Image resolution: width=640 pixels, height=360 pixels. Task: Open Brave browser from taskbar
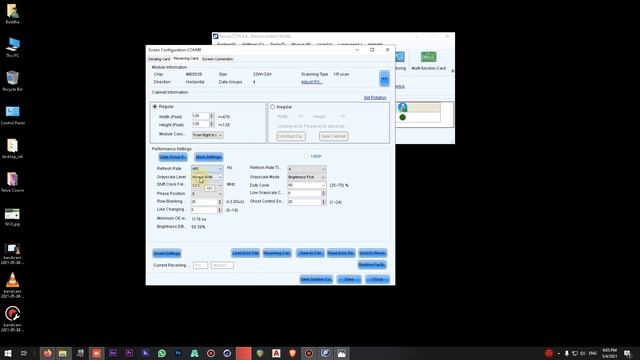click(292, 353)
